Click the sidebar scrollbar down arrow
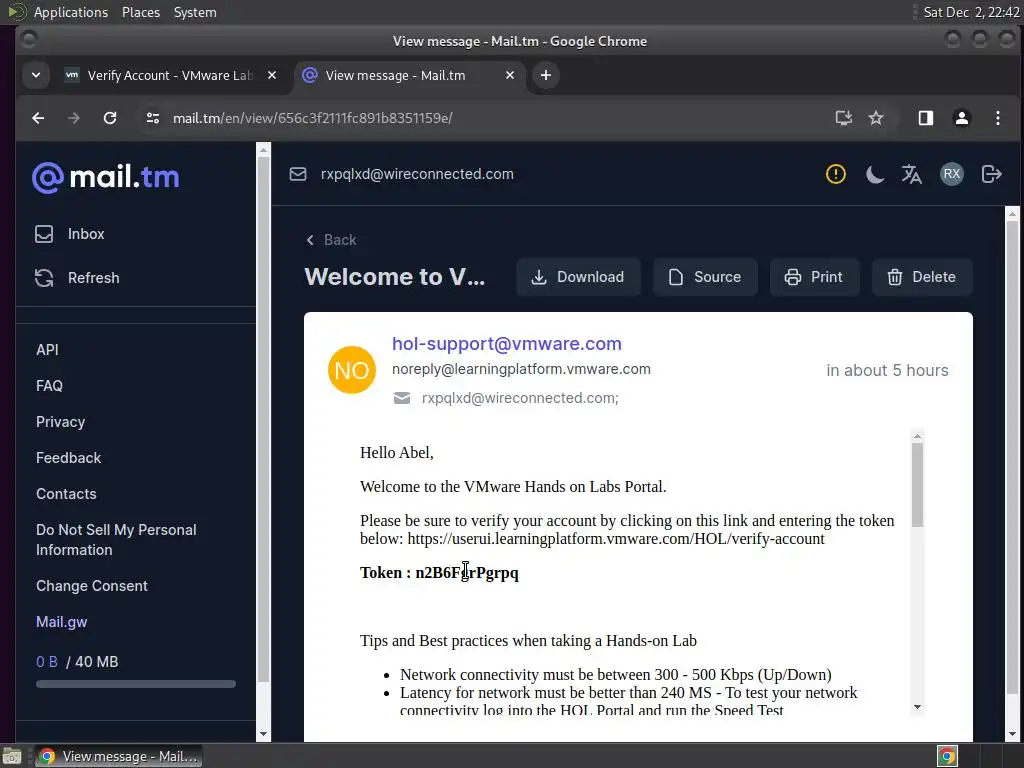Screen dimensions: 1024x768 (263, 734)
